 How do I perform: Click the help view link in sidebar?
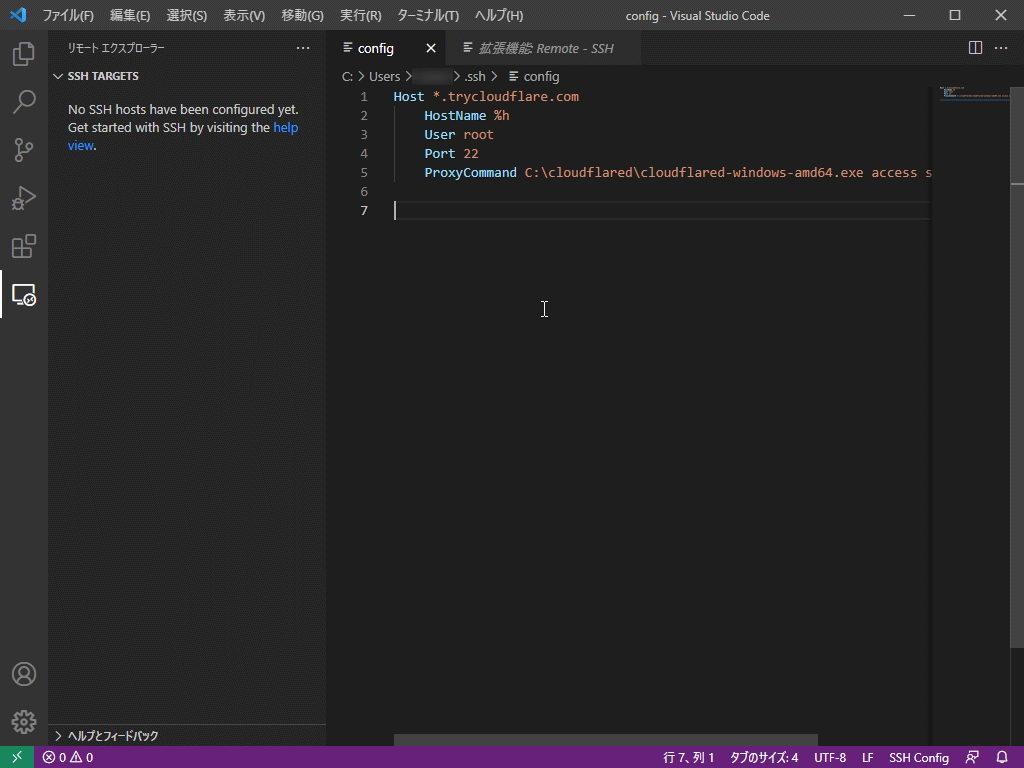pyautogui.click(x=285, y=127)
